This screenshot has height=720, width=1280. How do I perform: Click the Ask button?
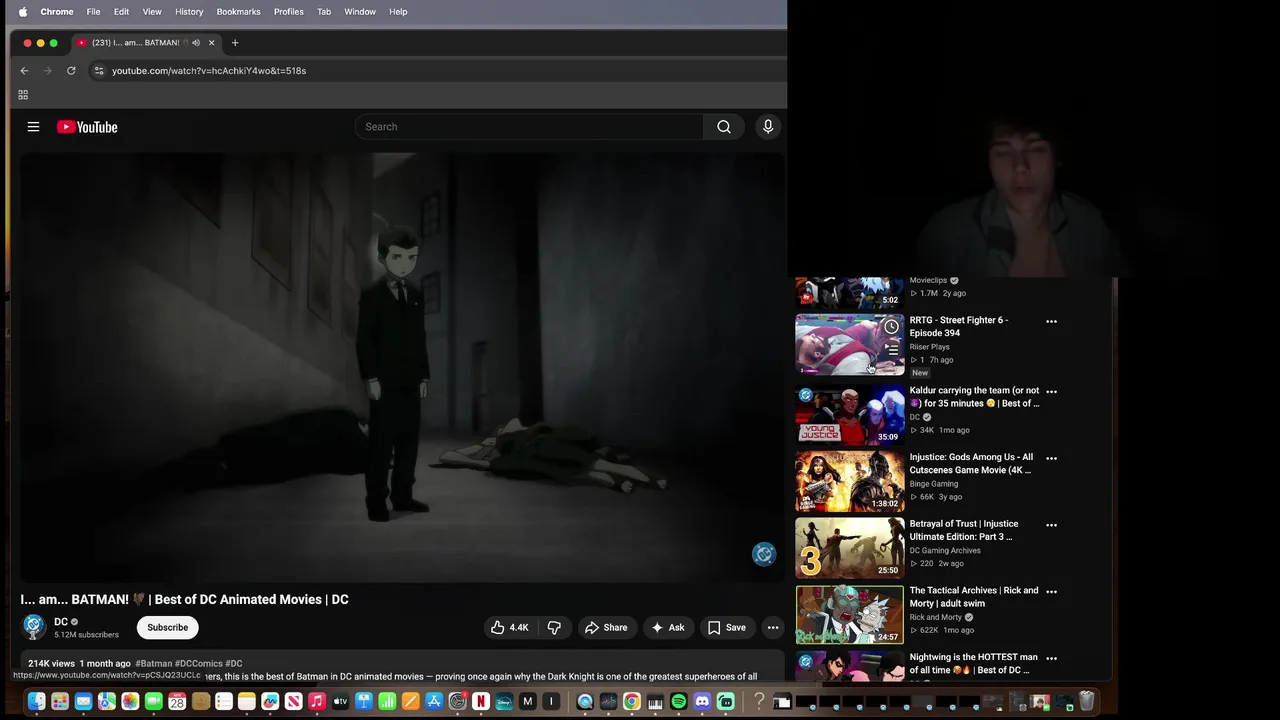pyautogui.click(x=668, y=627)
